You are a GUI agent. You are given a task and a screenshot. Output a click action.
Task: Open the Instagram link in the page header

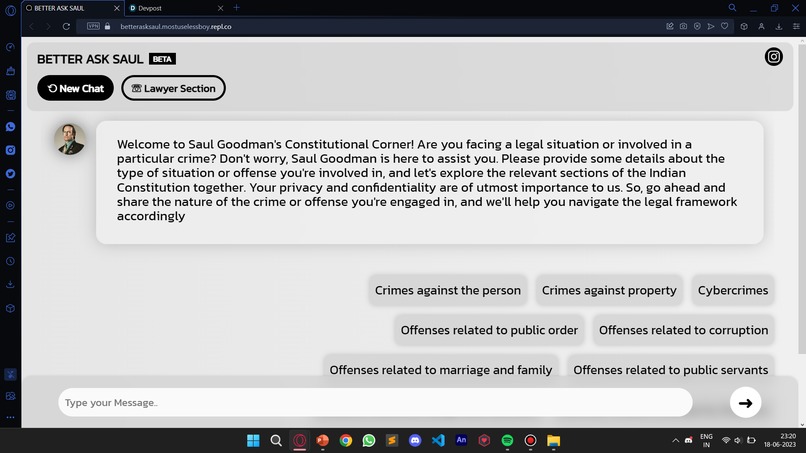(x=773, y=57)
